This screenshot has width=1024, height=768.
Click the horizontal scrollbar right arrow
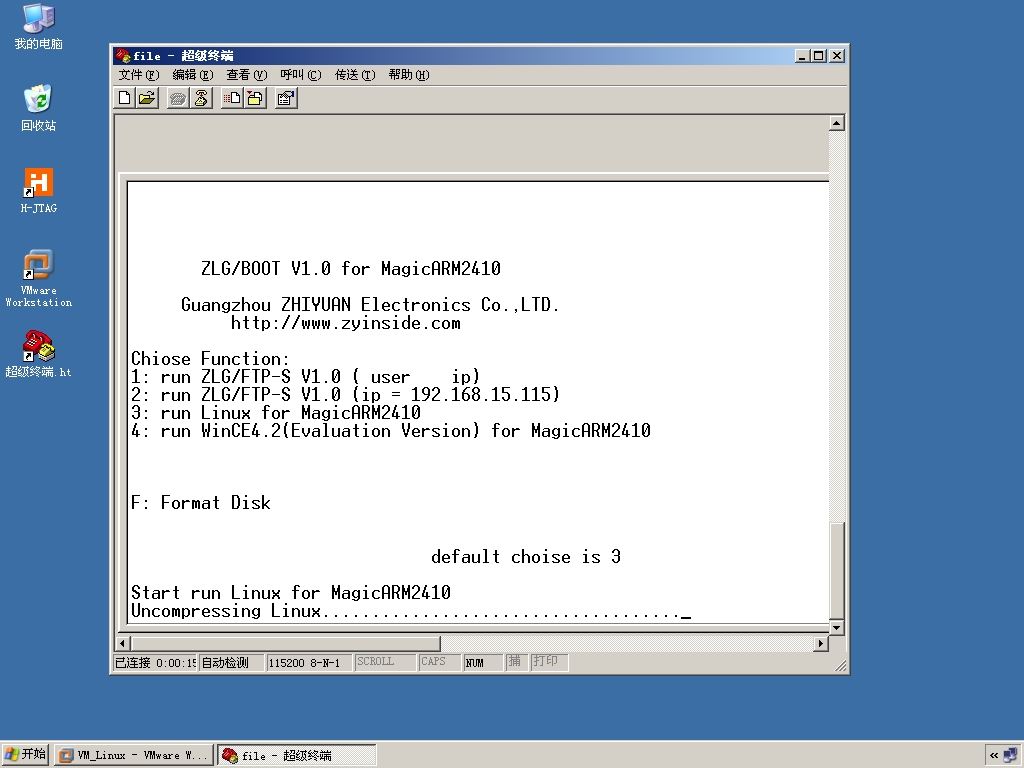(x=821, y=643)
